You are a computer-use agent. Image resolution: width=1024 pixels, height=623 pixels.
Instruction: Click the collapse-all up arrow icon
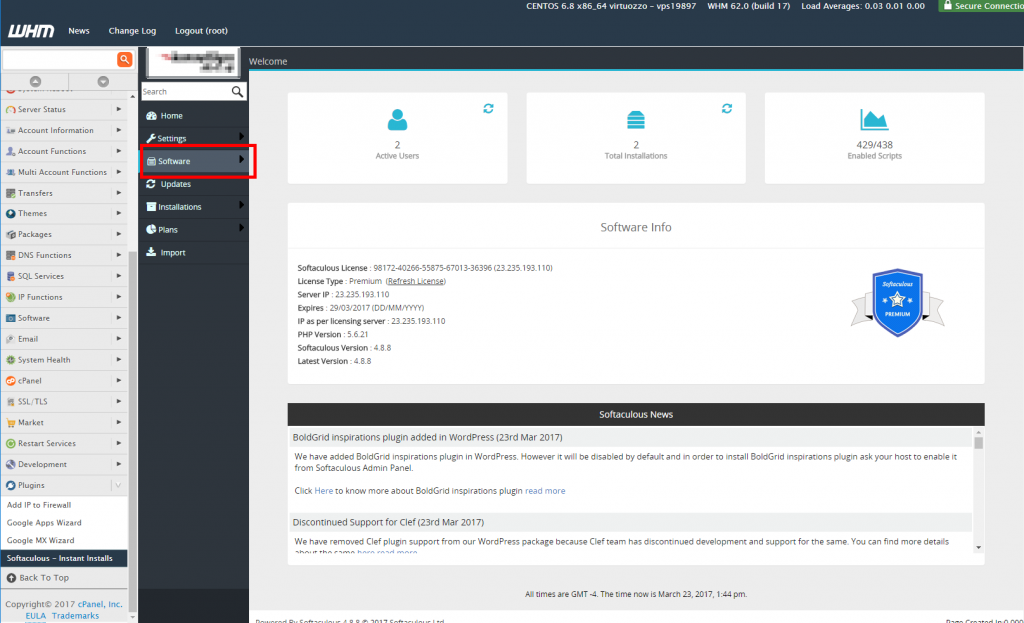coord(35,82)
